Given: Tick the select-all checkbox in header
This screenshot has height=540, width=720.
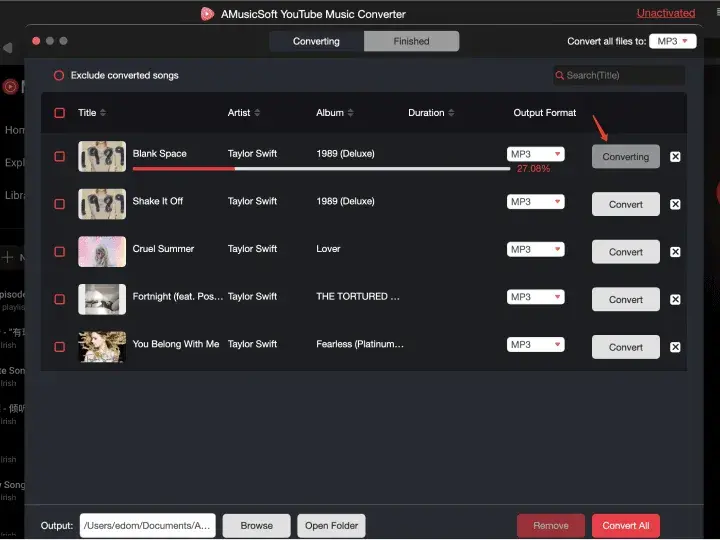Looking at the screenshot, I should tap(60, 113).
